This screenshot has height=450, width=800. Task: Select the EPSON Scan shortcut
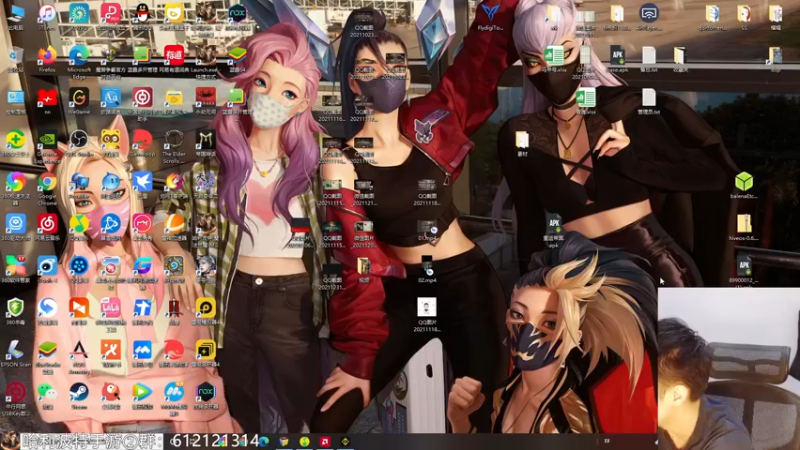pos(15,354)
